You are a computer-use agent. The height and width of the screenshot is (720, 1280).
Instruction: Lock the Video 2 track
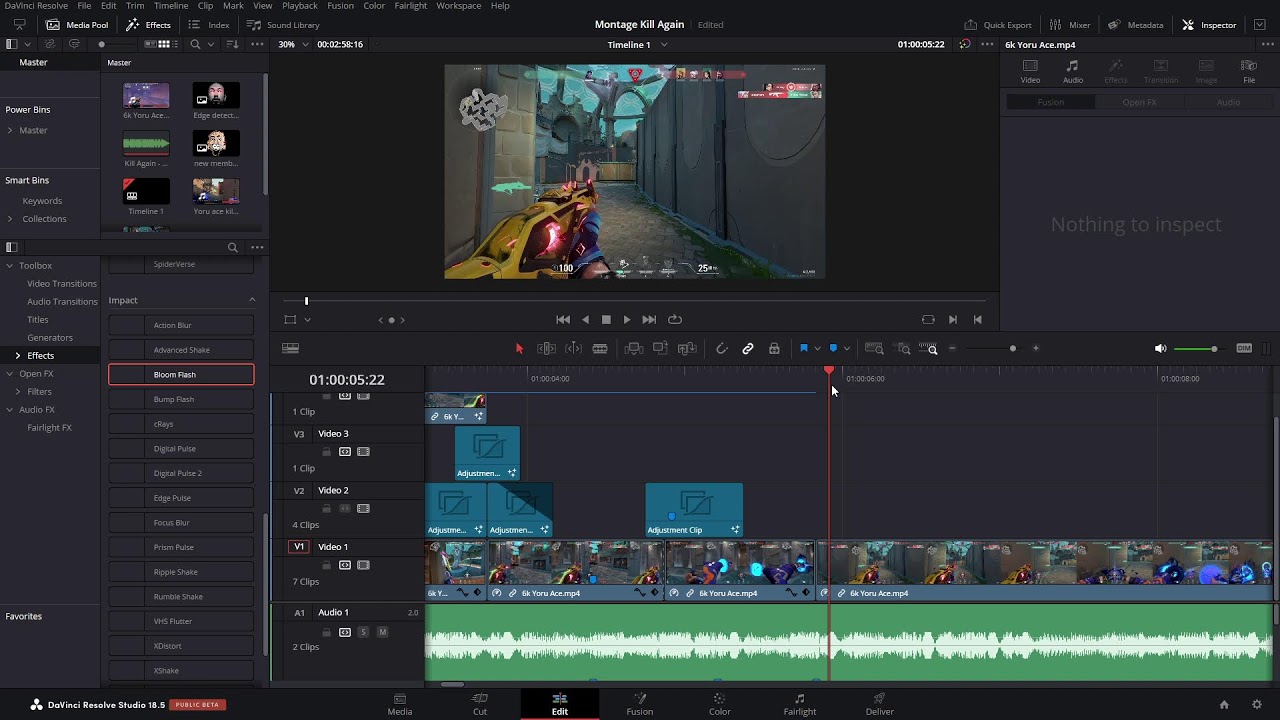point(326,509)
